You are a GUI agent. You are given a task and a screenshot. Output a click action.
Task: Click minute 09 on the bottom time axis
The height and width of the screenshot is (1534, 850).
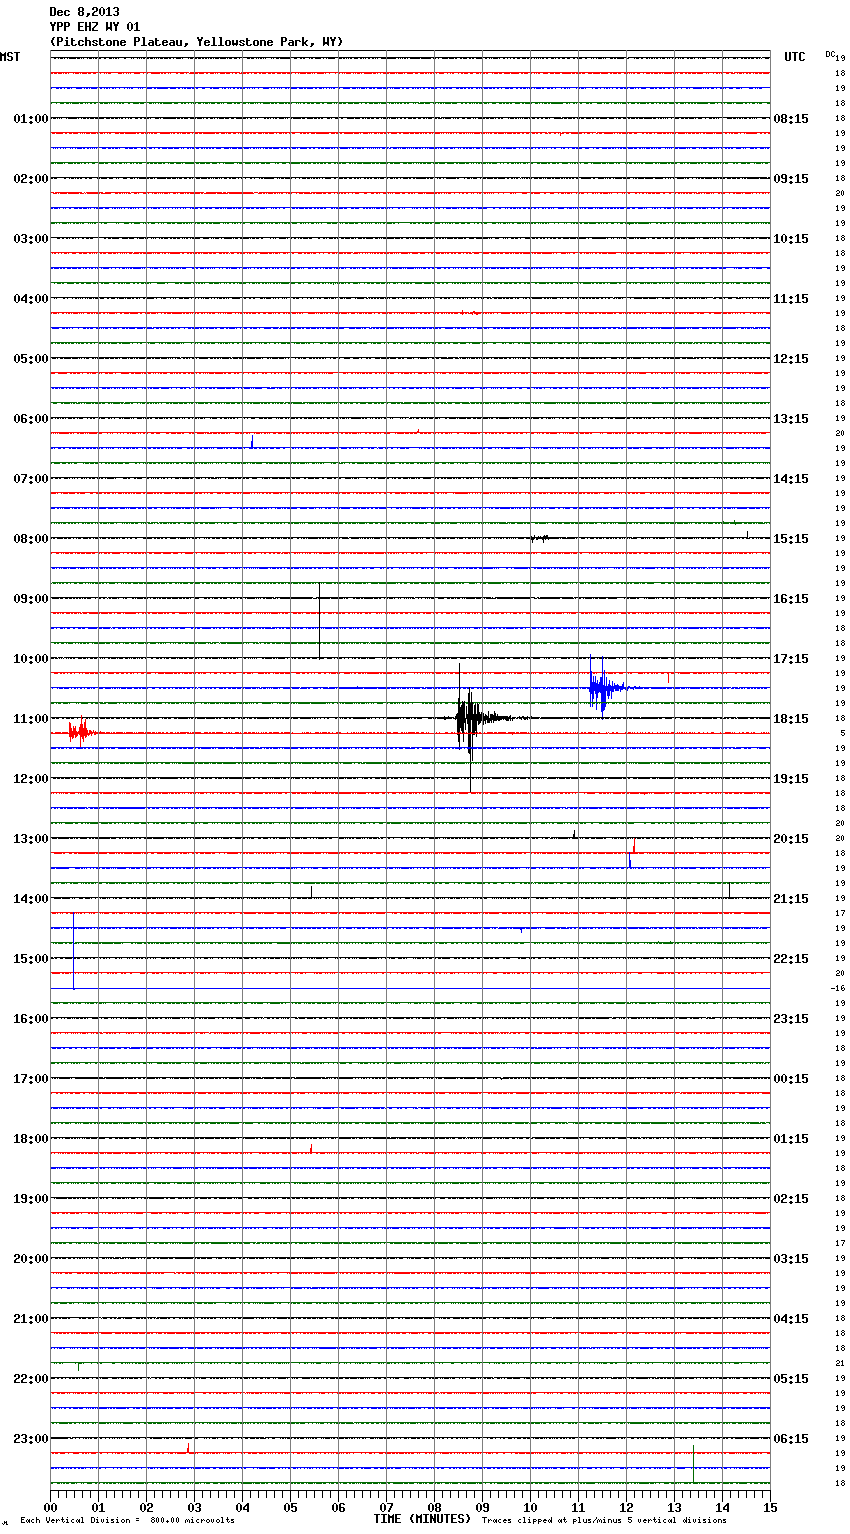482,1507
